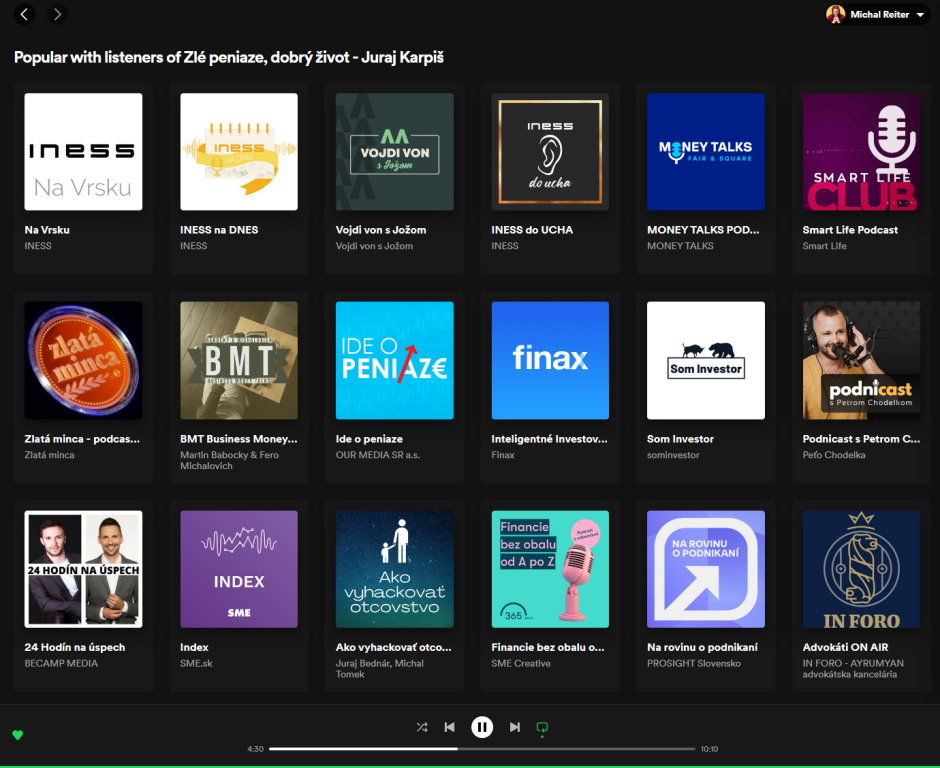This screenshot has width=940, height=768.
Task: Open the Som Investor podcast title
Action: click(680, 439)
